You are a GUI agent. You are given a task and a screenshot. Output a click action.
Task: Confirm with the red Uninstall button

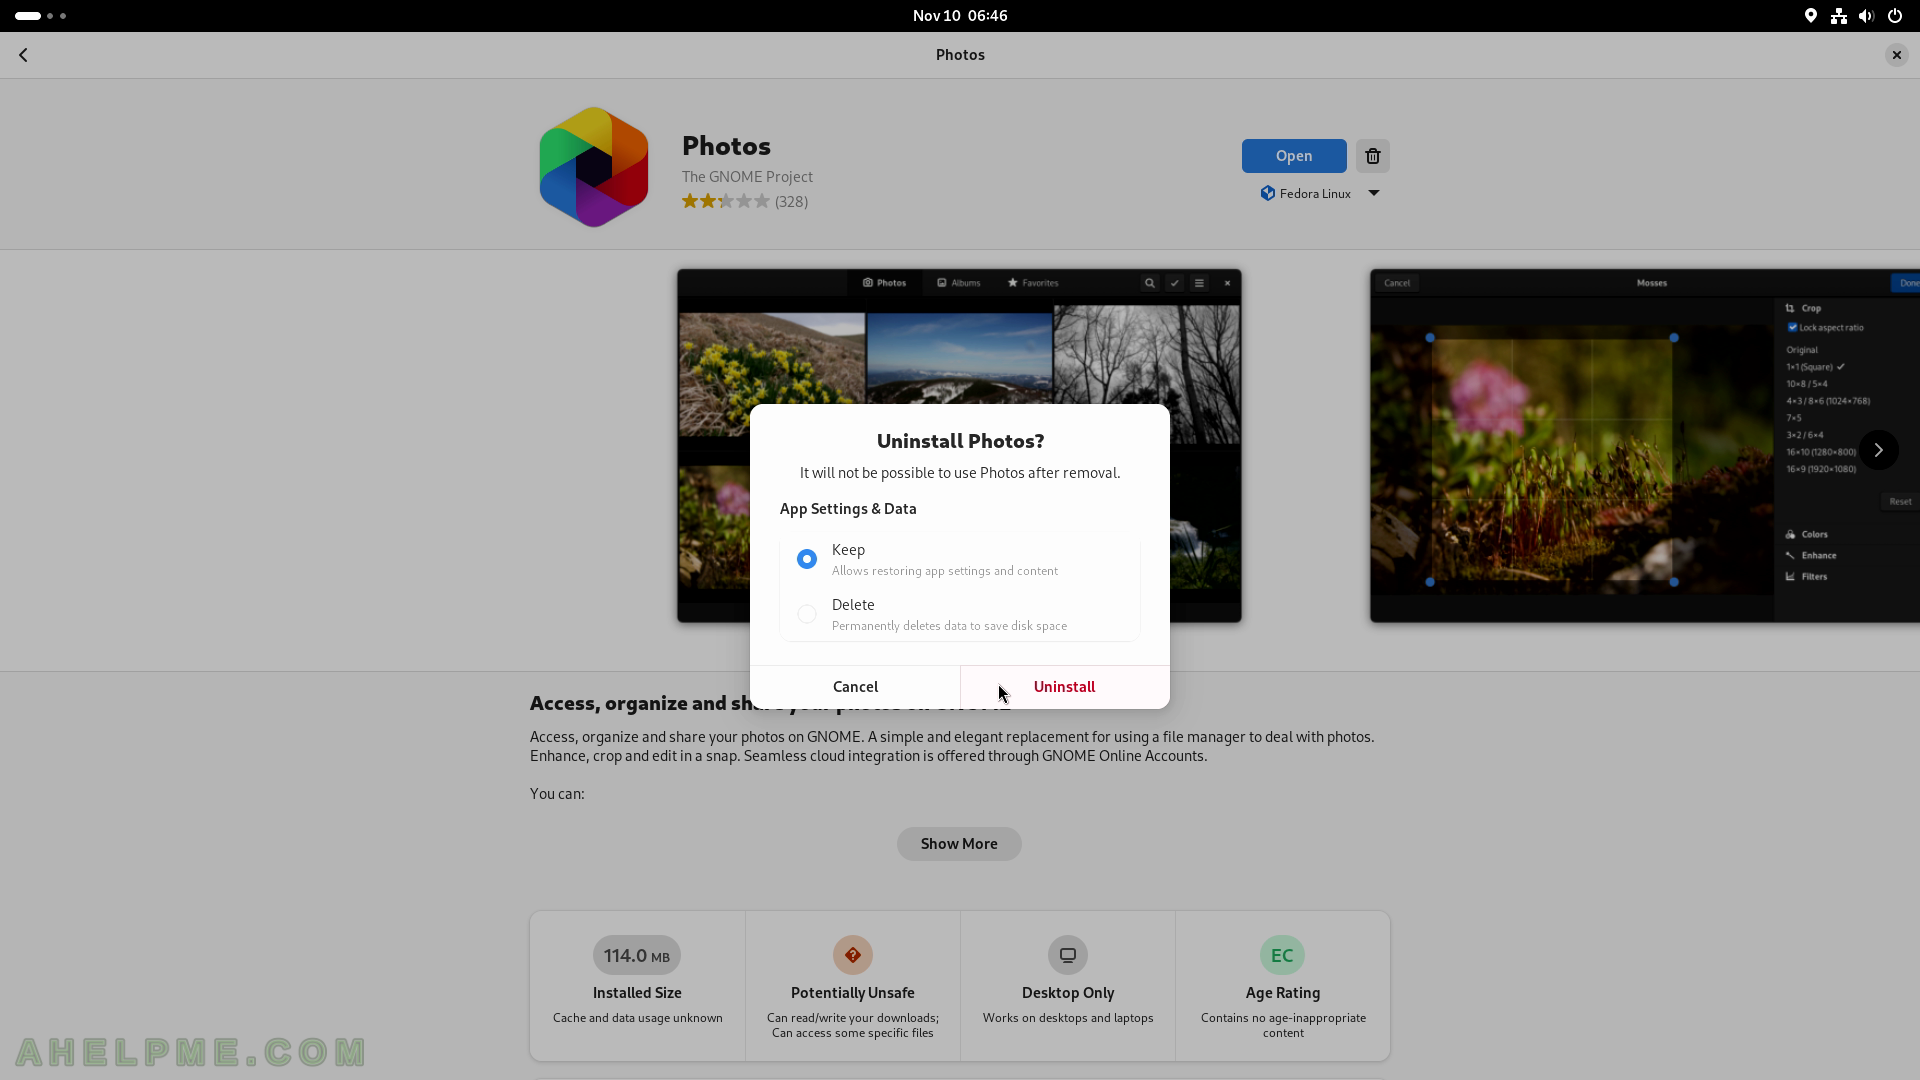pyautogui.click(x=1065, y=687)
